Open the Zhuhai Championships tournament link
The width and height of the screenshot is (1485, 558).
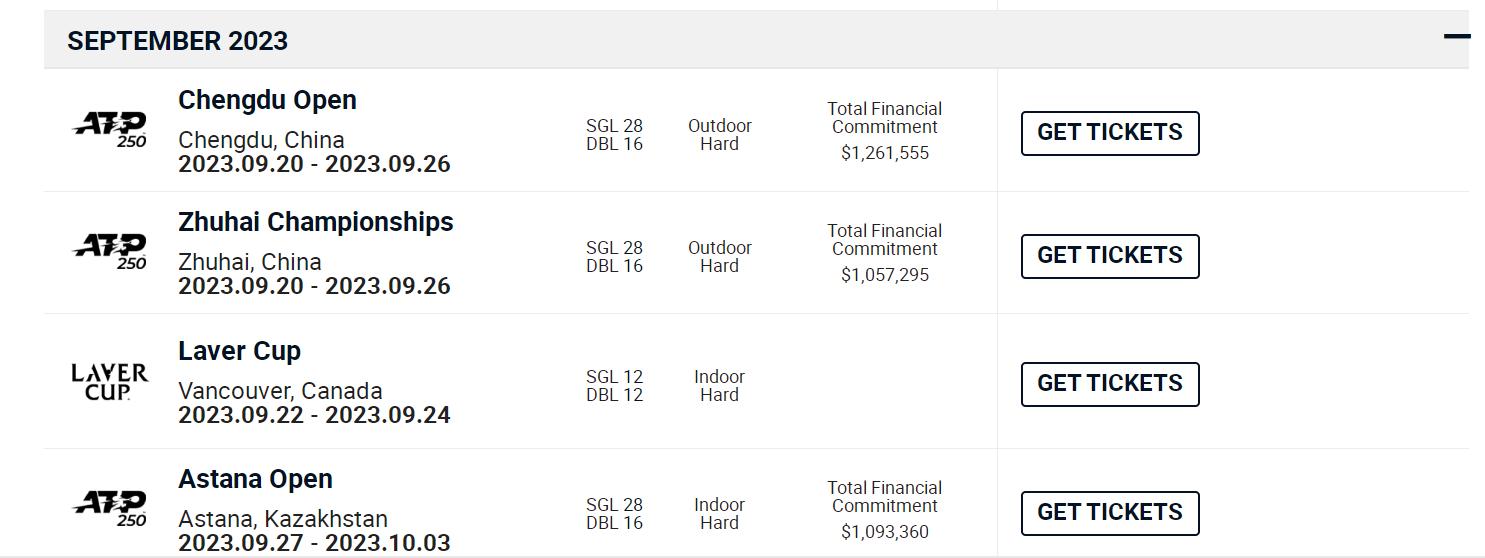[x=315, y=222]
